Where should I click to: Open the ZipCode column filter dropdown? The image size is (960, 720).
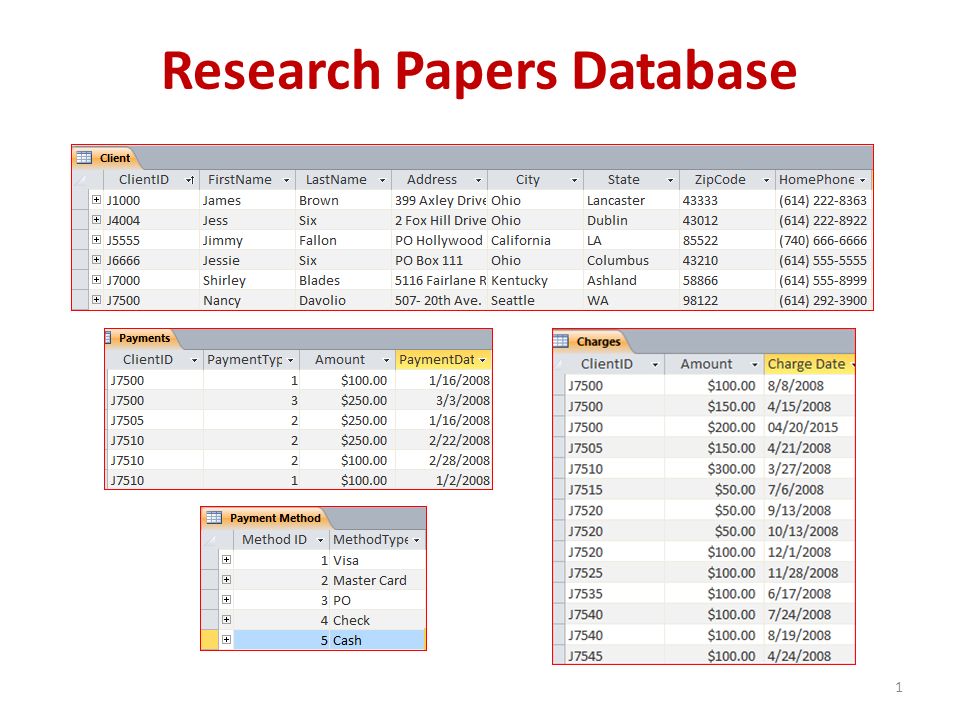[766, 180]
